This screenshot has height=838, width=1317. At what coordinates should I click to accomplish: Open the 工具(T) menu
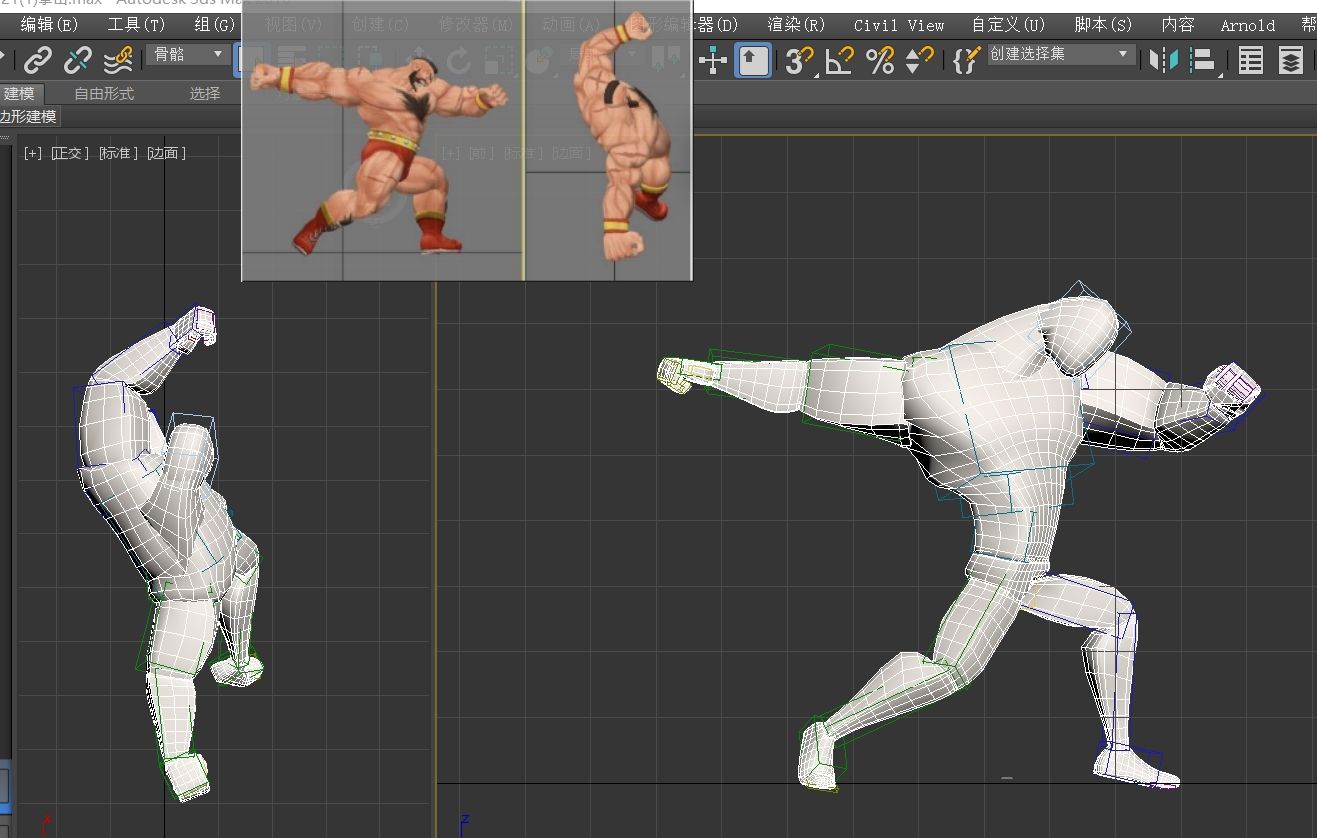pos(136,25)
